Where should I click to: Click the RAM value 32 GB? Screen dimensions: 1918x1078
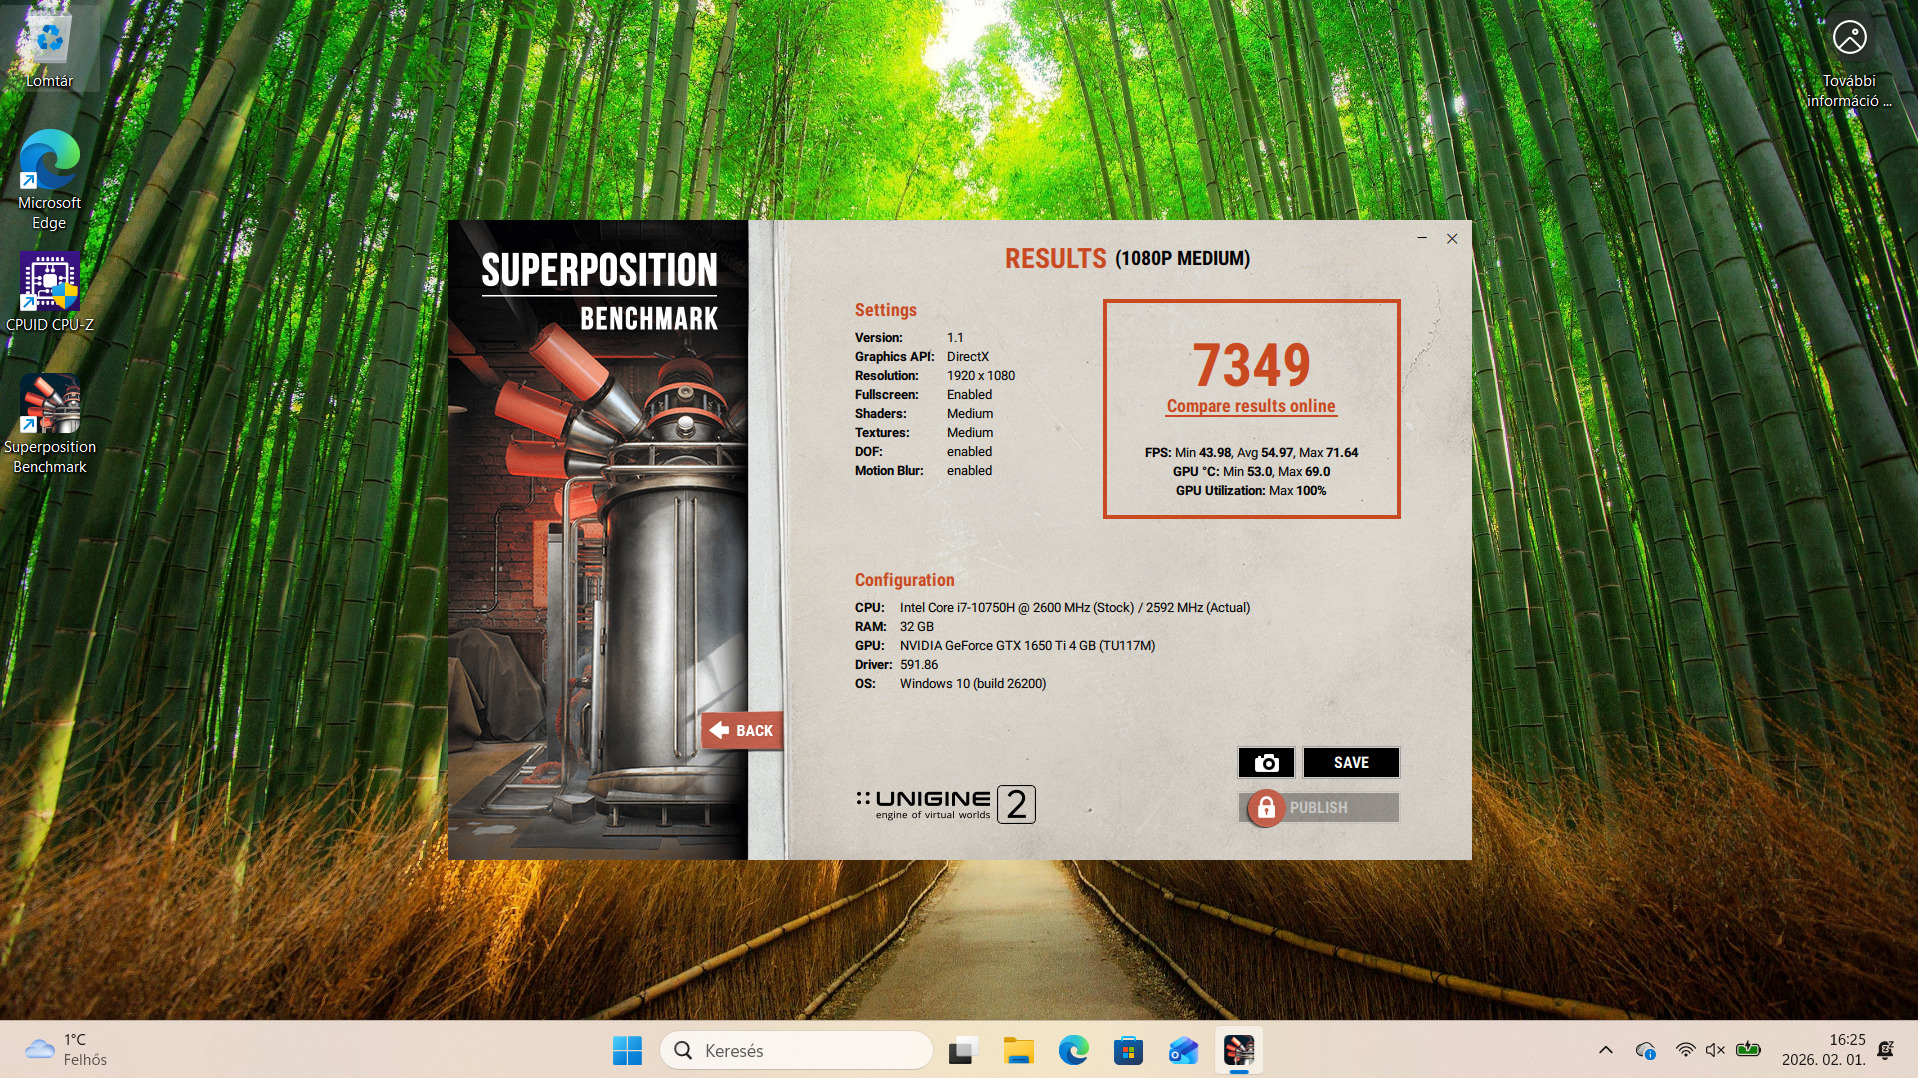917,627
